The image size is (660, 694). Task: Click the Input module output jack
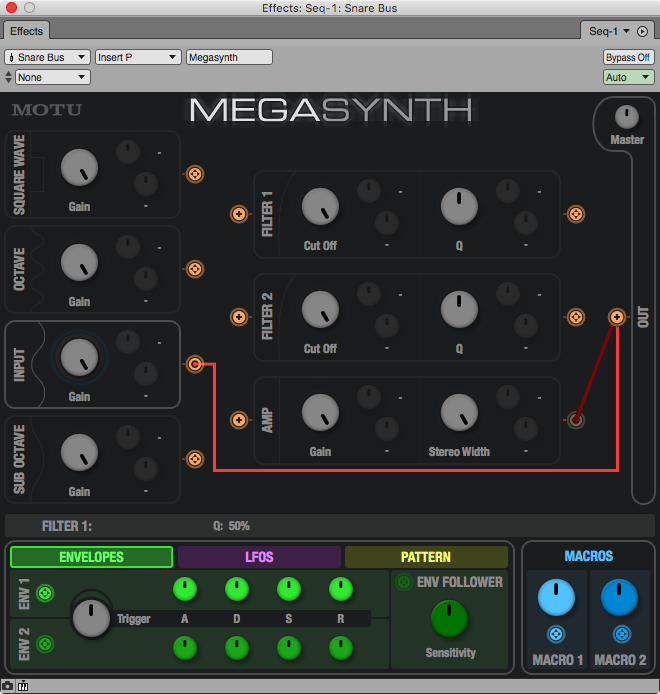coord(195,364)
